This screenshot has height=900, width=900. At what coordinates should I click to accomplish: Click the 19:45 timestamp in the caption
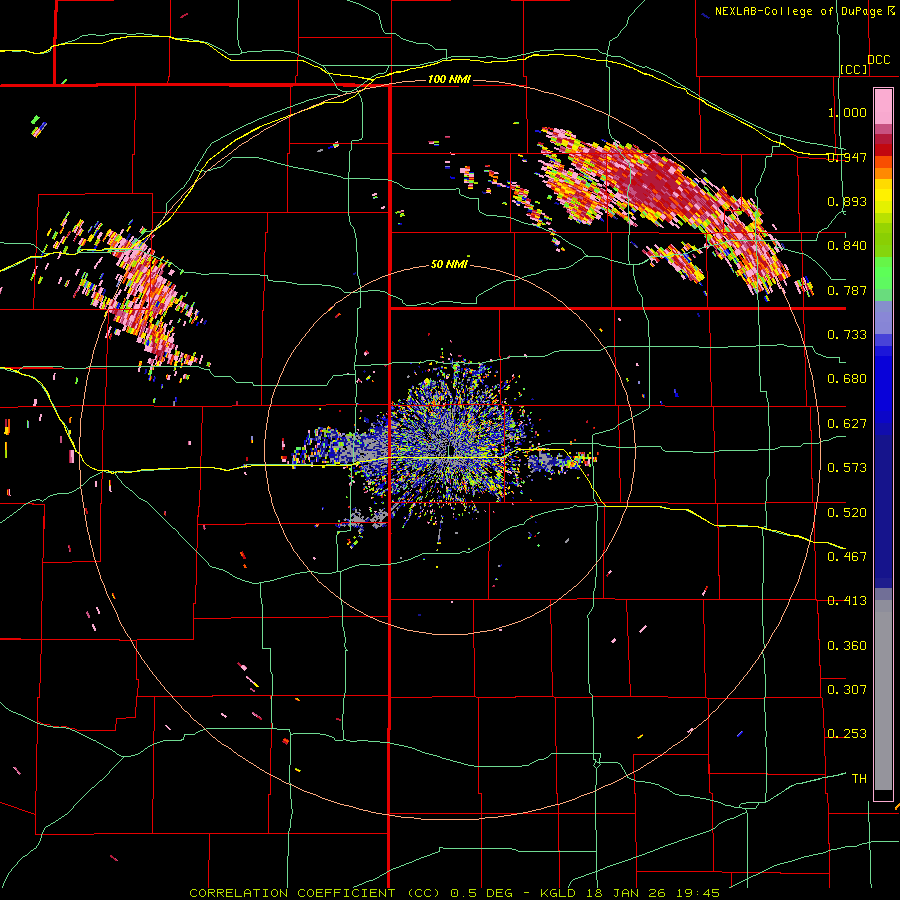pyautogui.click(x=697, y=893)
